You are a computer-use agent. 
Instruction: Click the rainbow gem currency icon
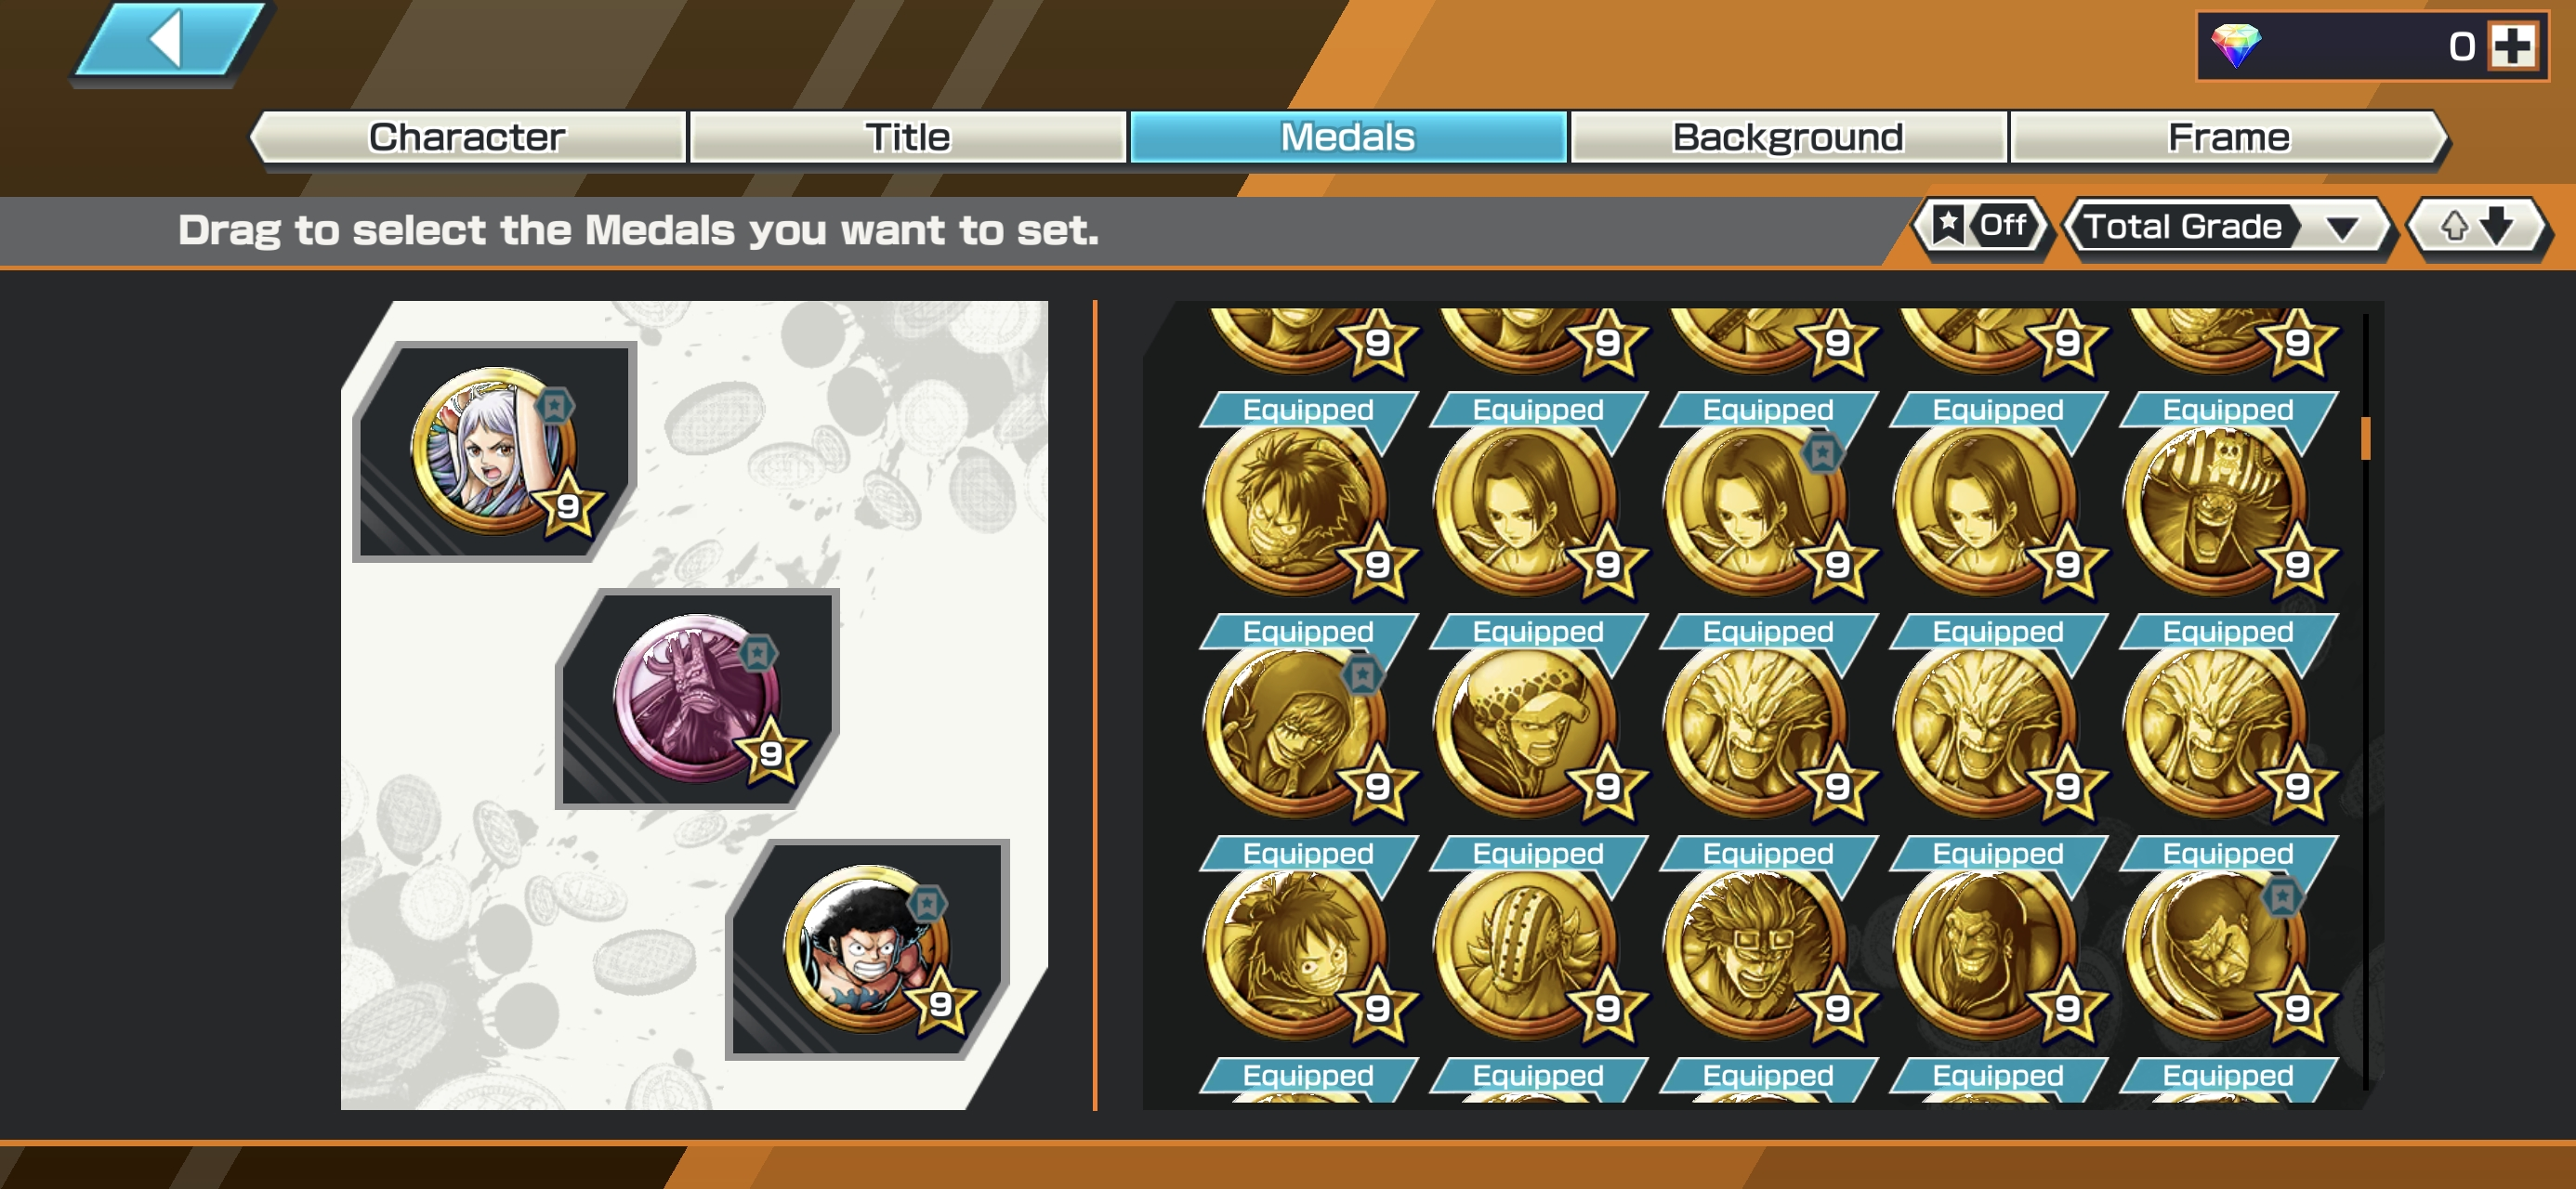coord(2236,45)
